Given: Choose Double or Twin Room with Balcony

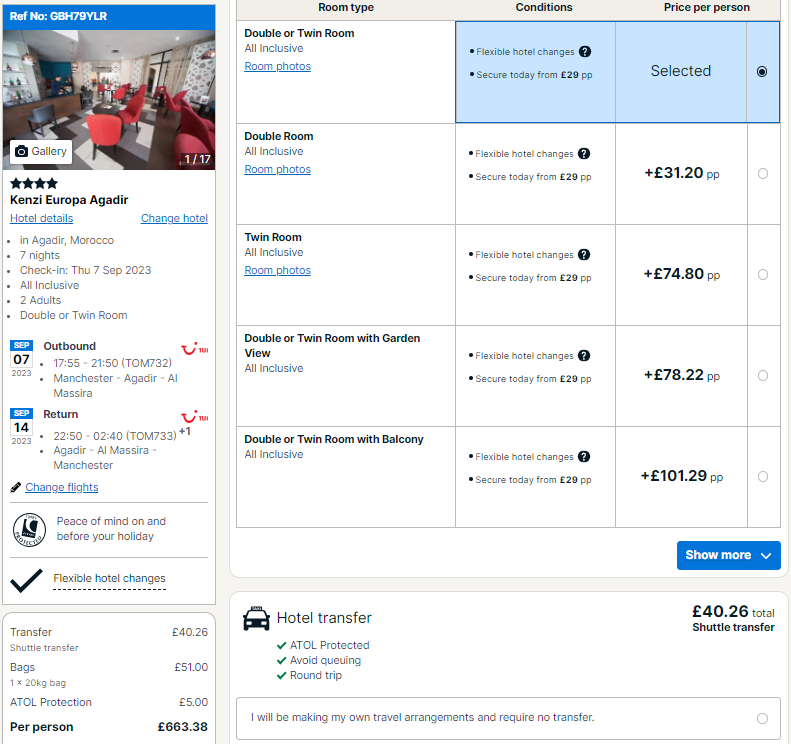Looking at the screenshot, I should tap(763, 476).
